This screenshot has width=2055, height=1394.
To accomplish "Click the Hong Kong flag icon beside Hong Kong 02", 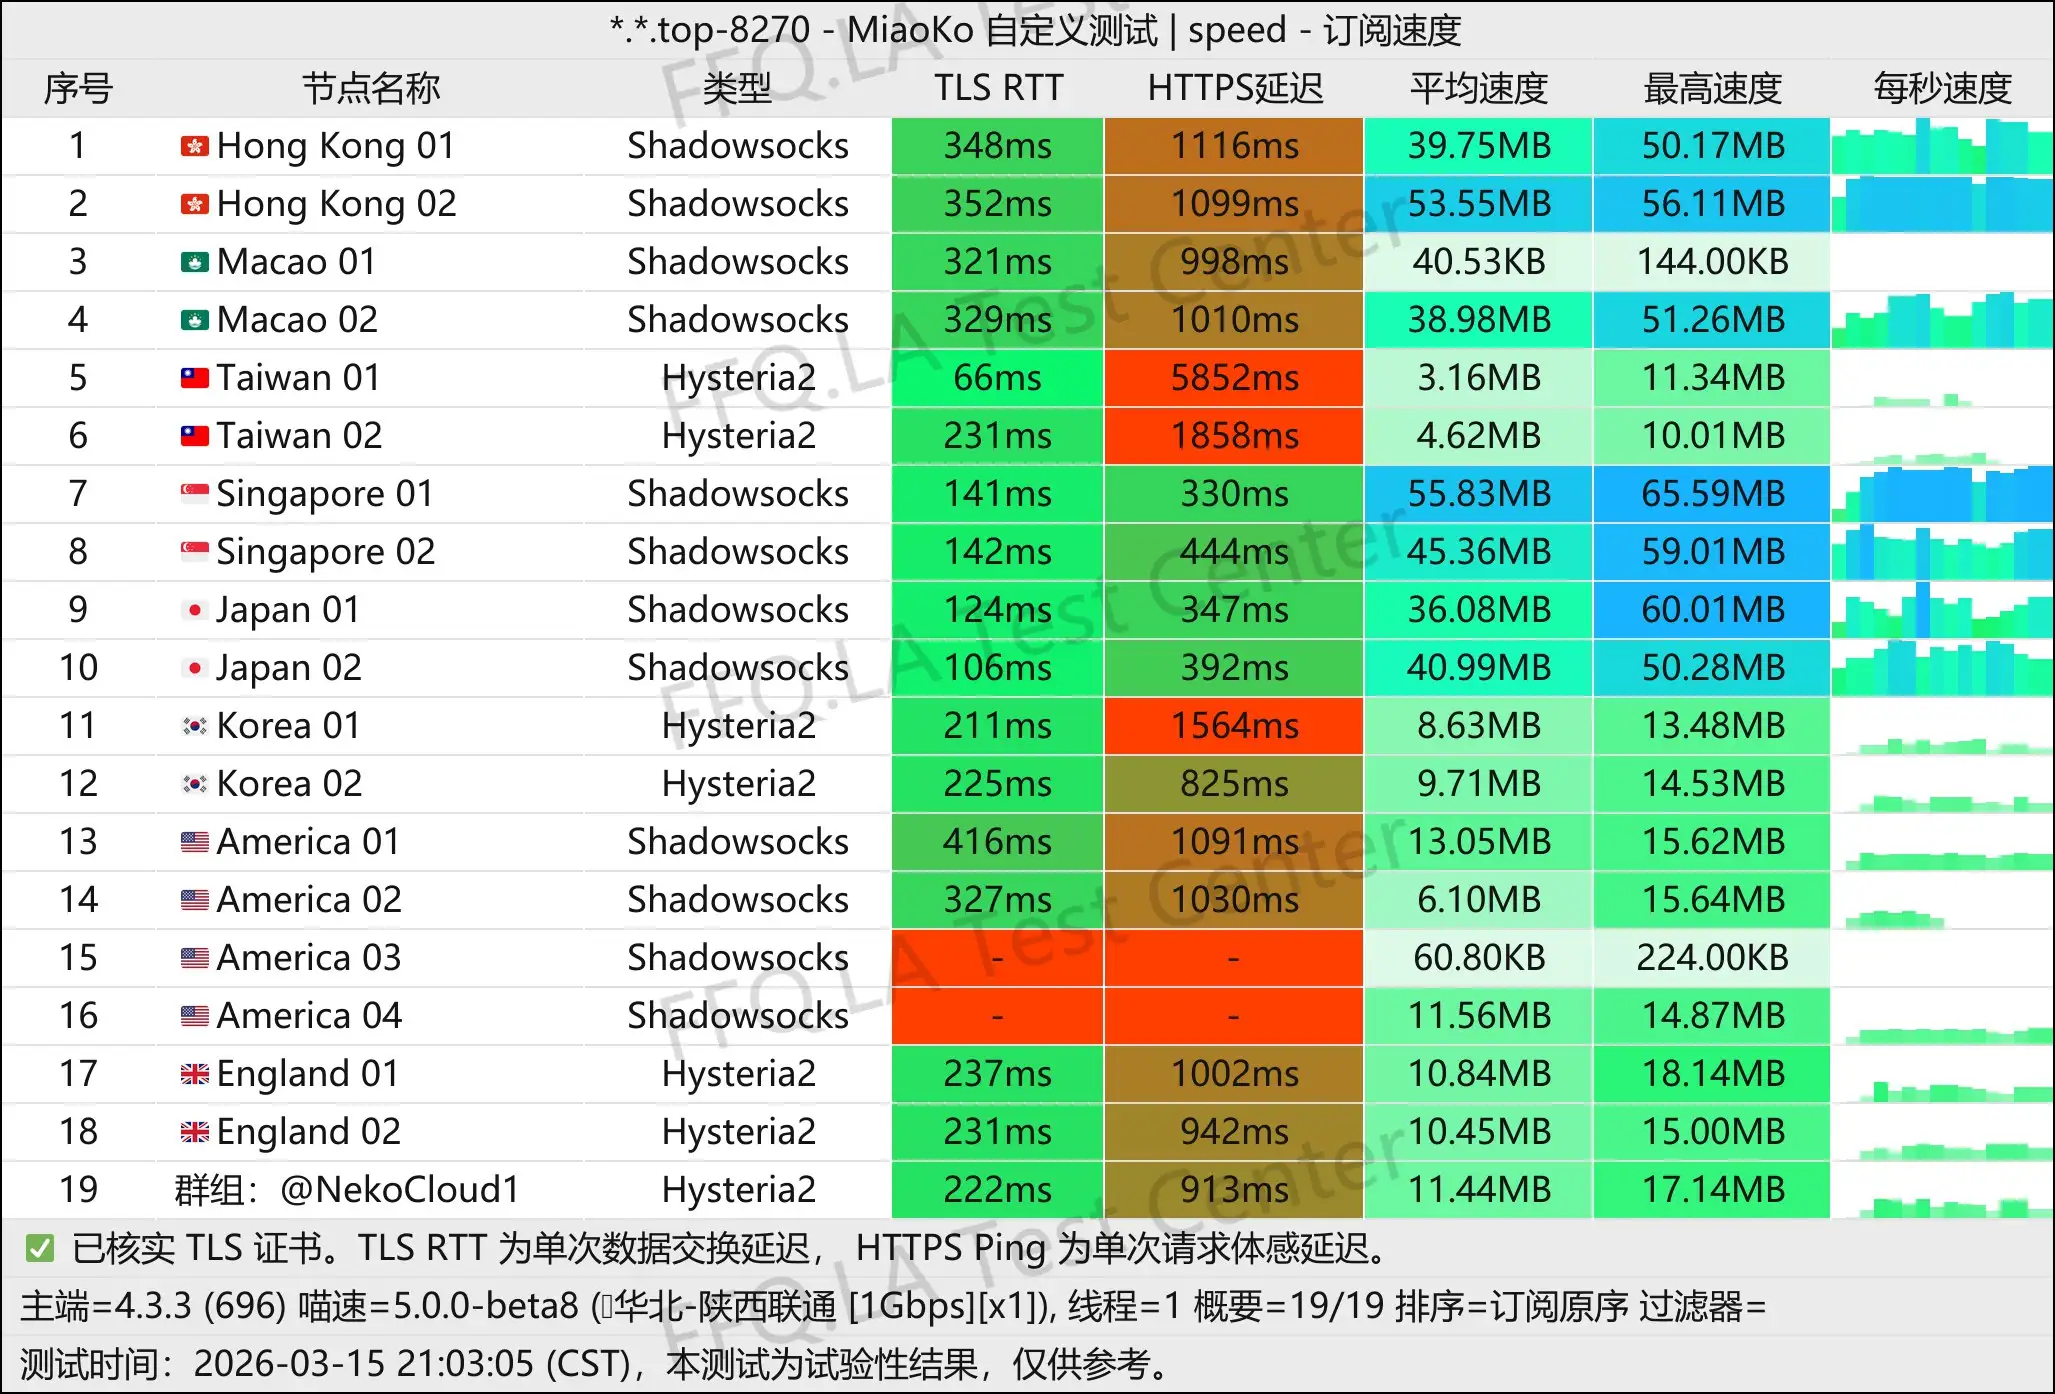I will click(x=196, y=204).
